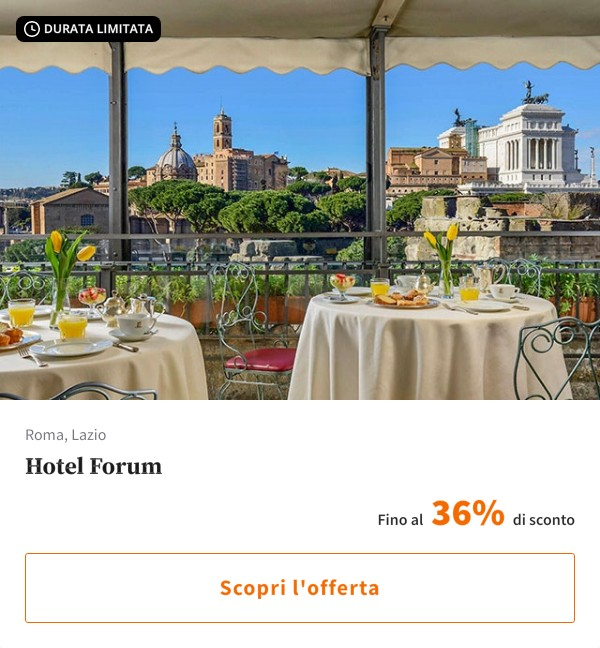Open the Hotel Forum title
Image resolution: width=600 pixels, height=648 pixels.
(93, 466)
